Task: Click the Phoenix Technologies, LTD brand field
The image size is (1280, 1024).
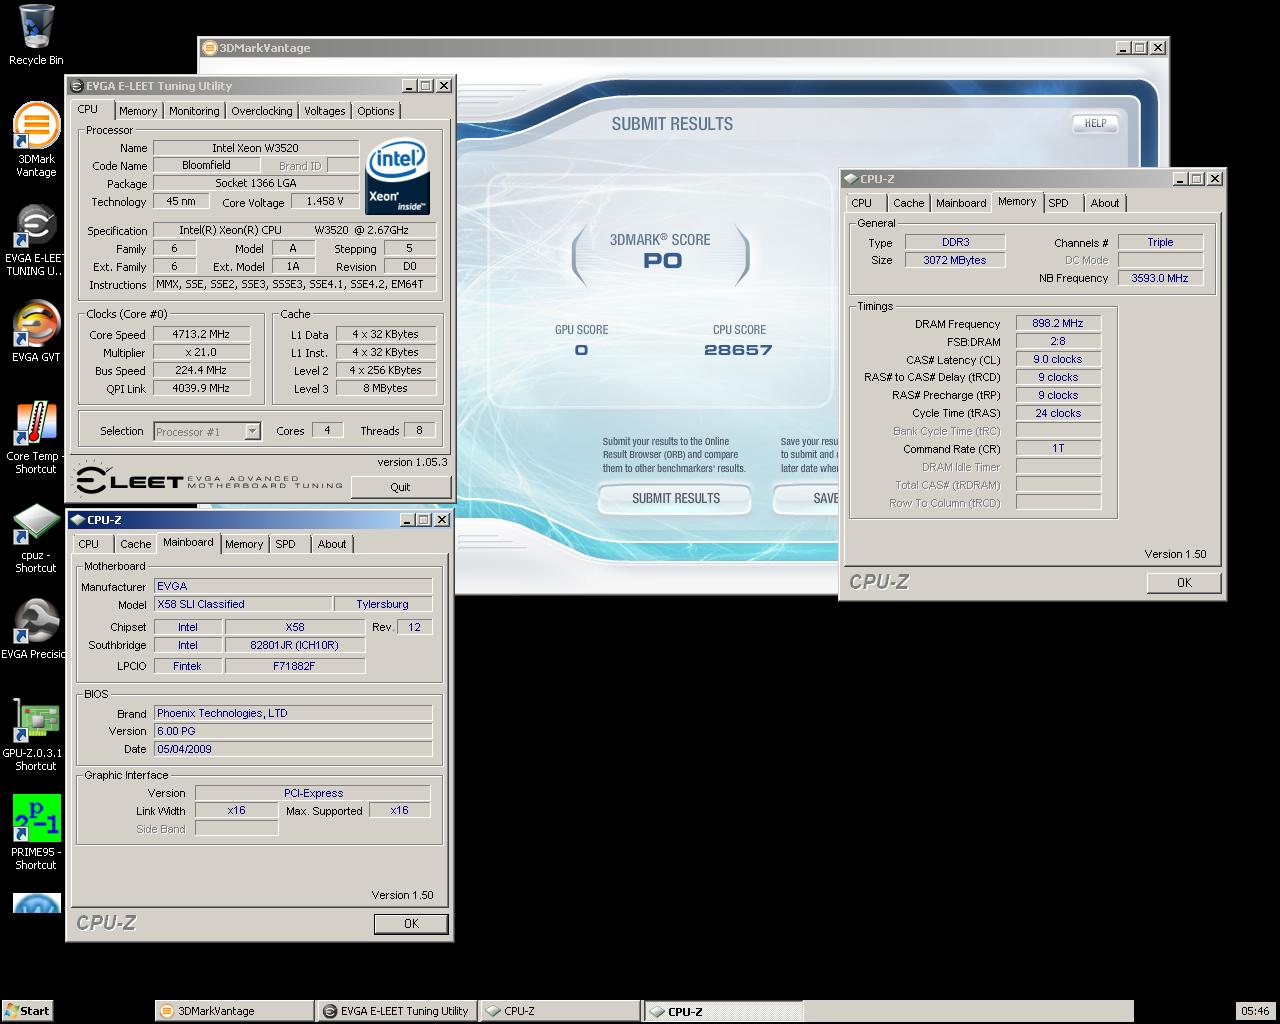Action: click(293, 713)
